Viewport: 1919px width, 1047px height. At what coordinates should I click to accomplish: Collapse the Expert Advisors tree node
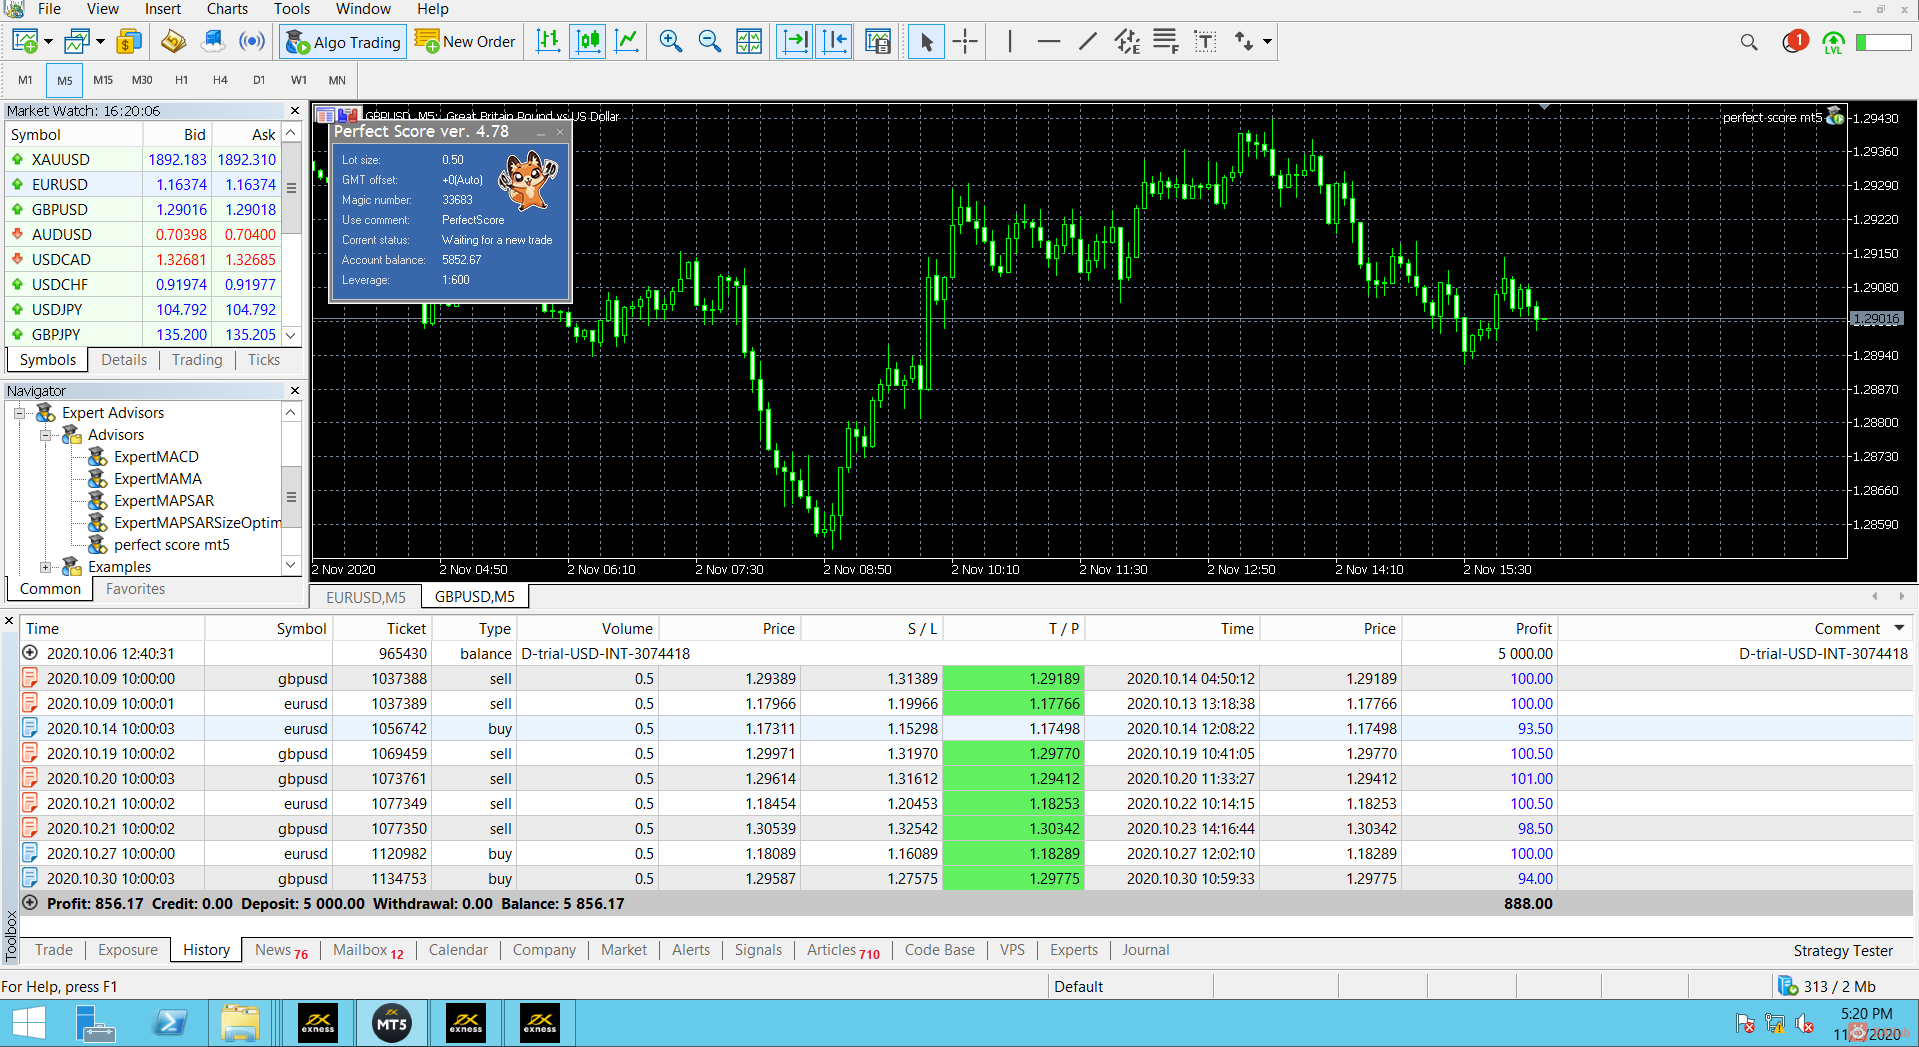point(19,413)
